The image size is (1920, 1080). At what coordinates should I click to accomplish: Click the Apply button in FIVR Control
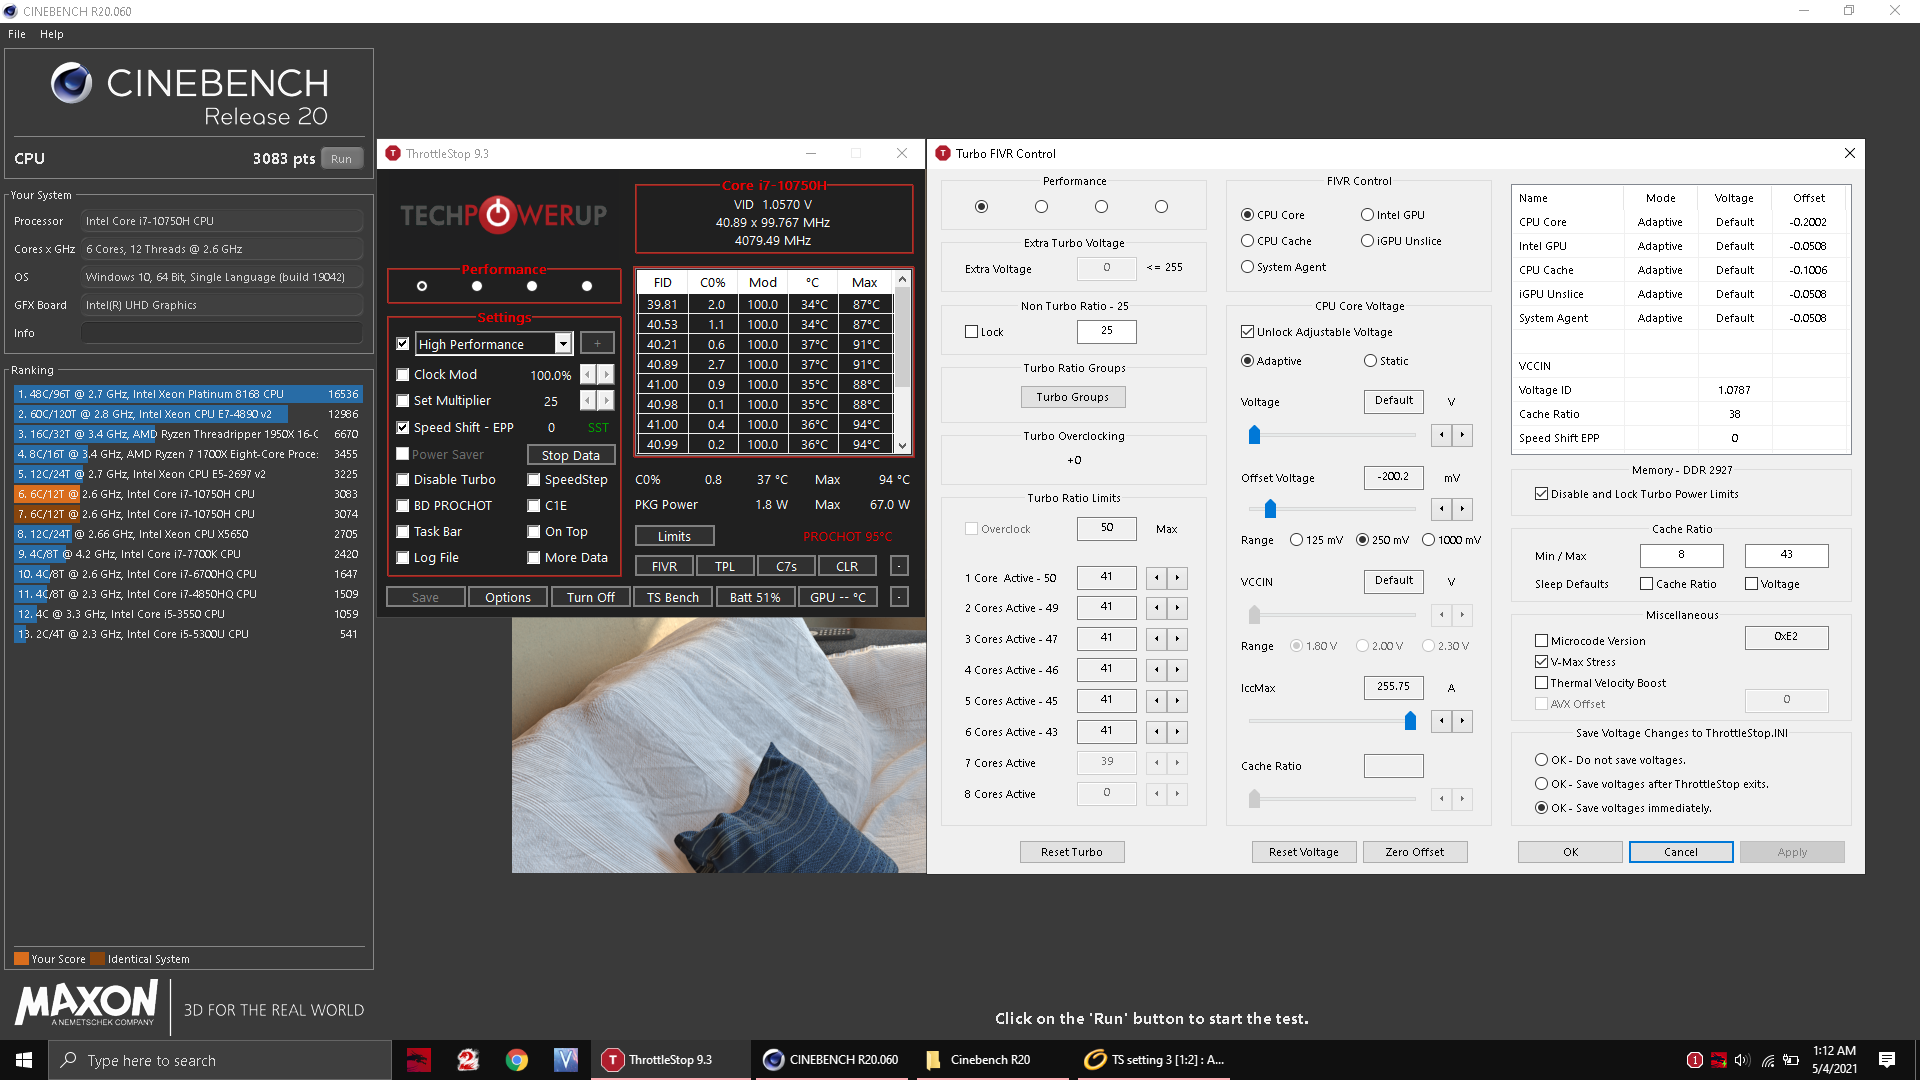pos(1792,852)
